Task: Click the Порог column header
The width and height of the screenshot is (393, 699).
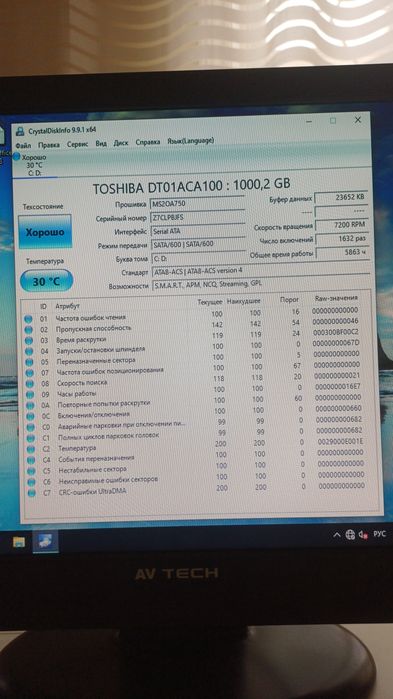Action: pos(290,300)
